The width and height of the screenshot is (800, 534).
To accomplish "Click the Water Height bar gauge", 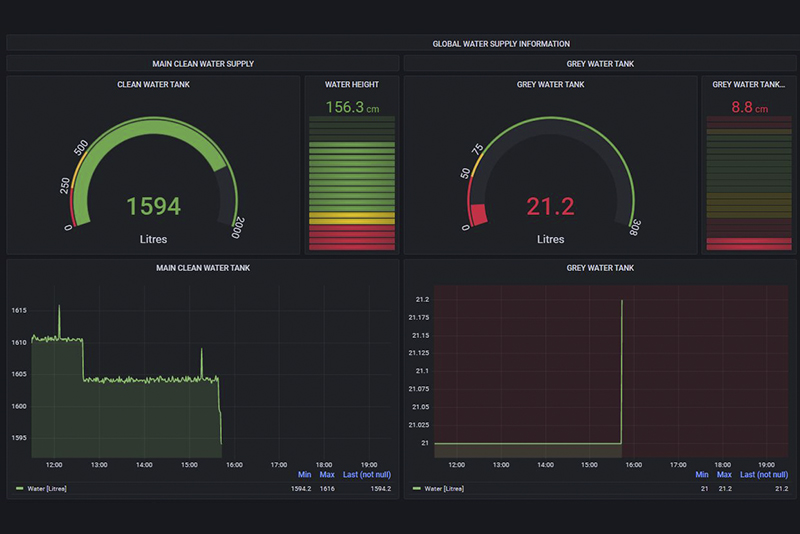I will pos(352,184).
